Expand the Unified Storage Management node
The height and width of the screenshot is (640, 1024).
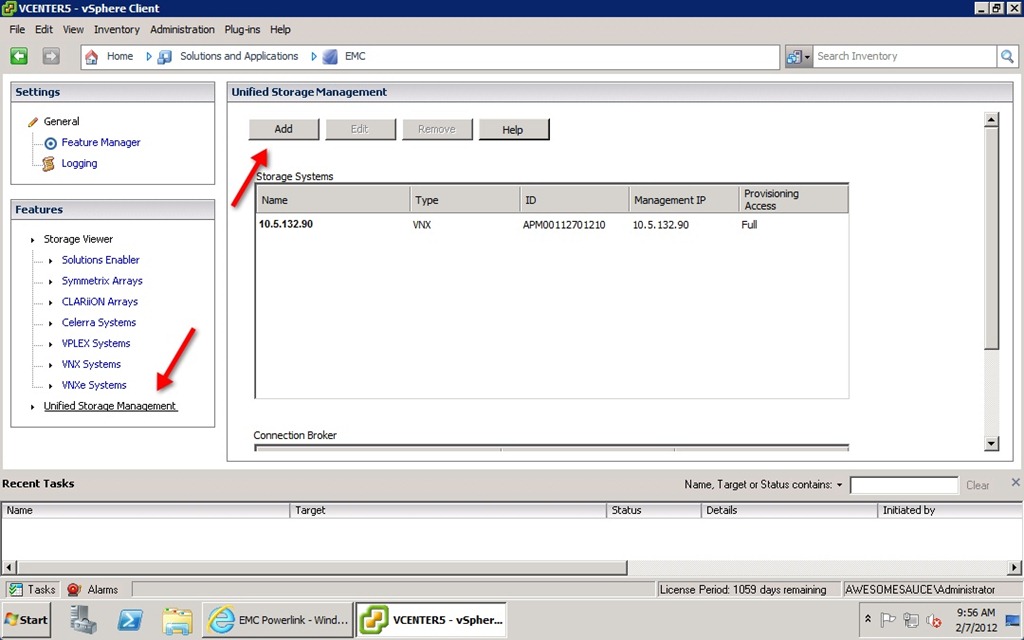[33, 407]
